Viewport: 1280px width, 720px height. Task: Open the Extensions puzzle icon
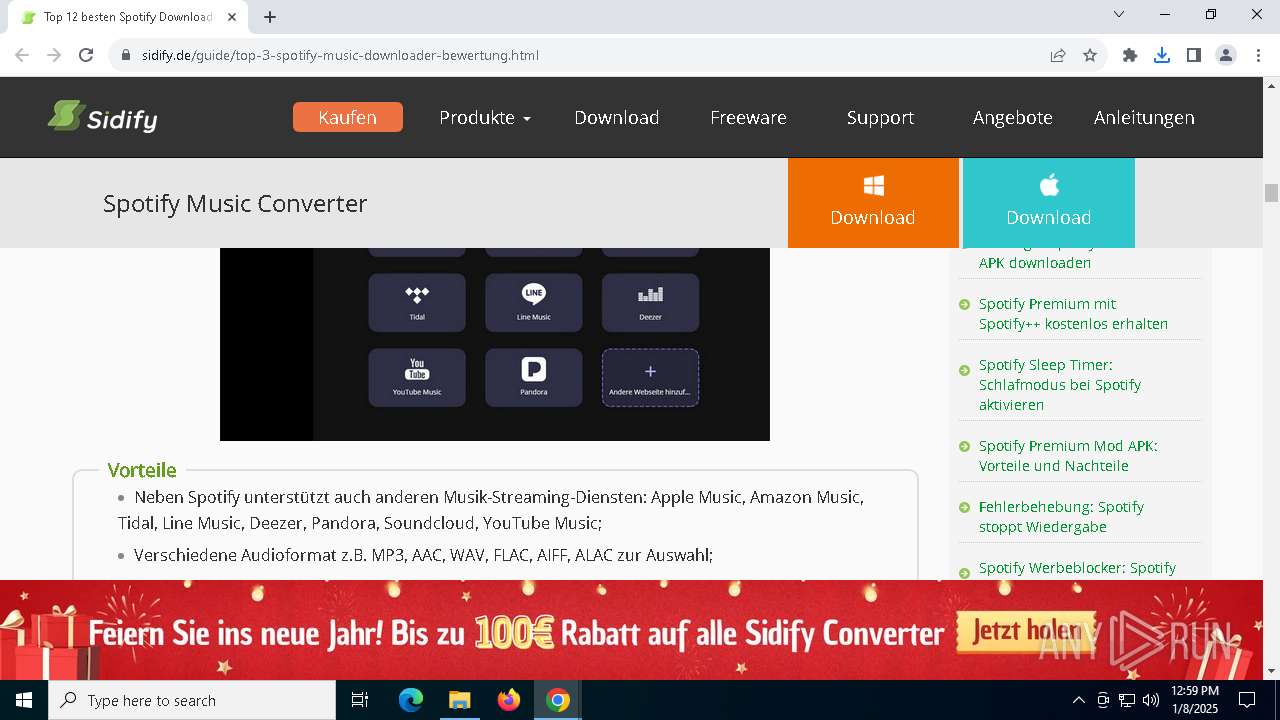pos(1130,55)
